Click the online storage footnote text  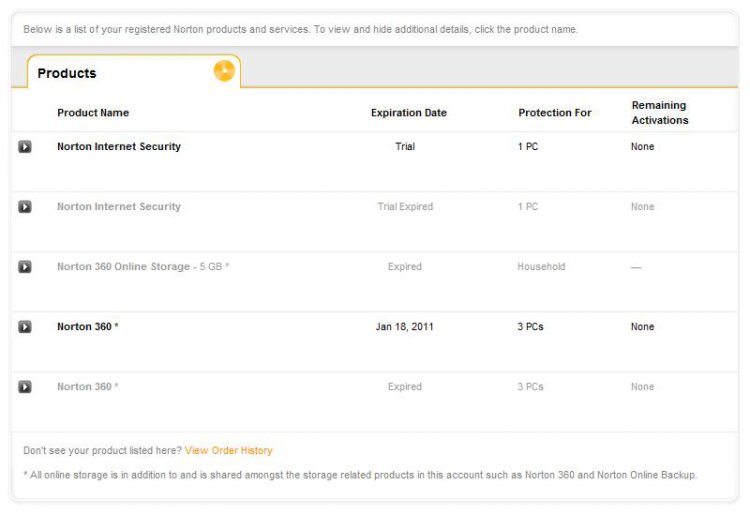(360, 475)
